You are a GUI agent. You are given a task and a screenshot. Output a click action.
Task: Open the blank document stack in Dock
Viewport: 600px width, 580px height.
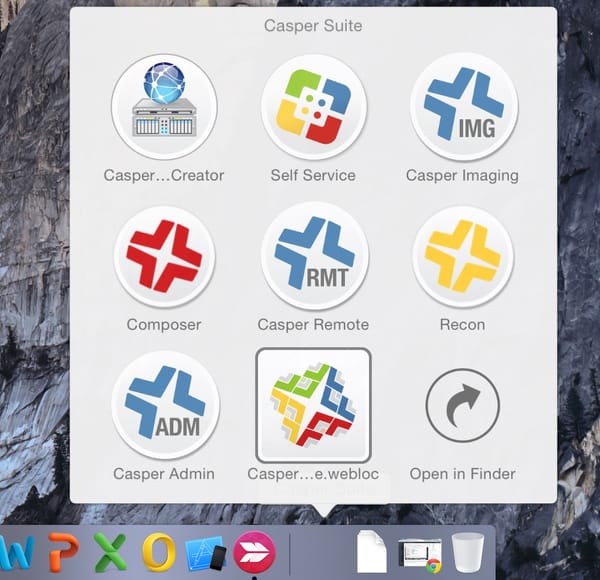pos(371,551)
